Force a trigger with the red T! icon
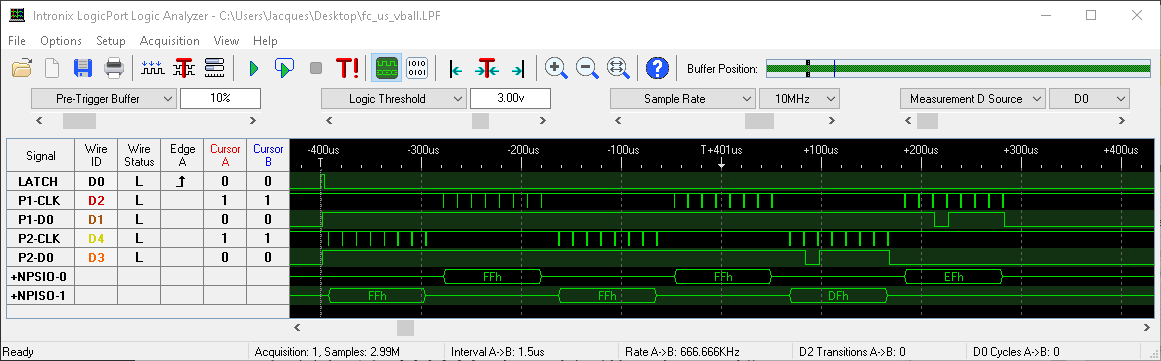Image resolution: width=1161 pixels, height=361 pixels. [x=348, y=69]
